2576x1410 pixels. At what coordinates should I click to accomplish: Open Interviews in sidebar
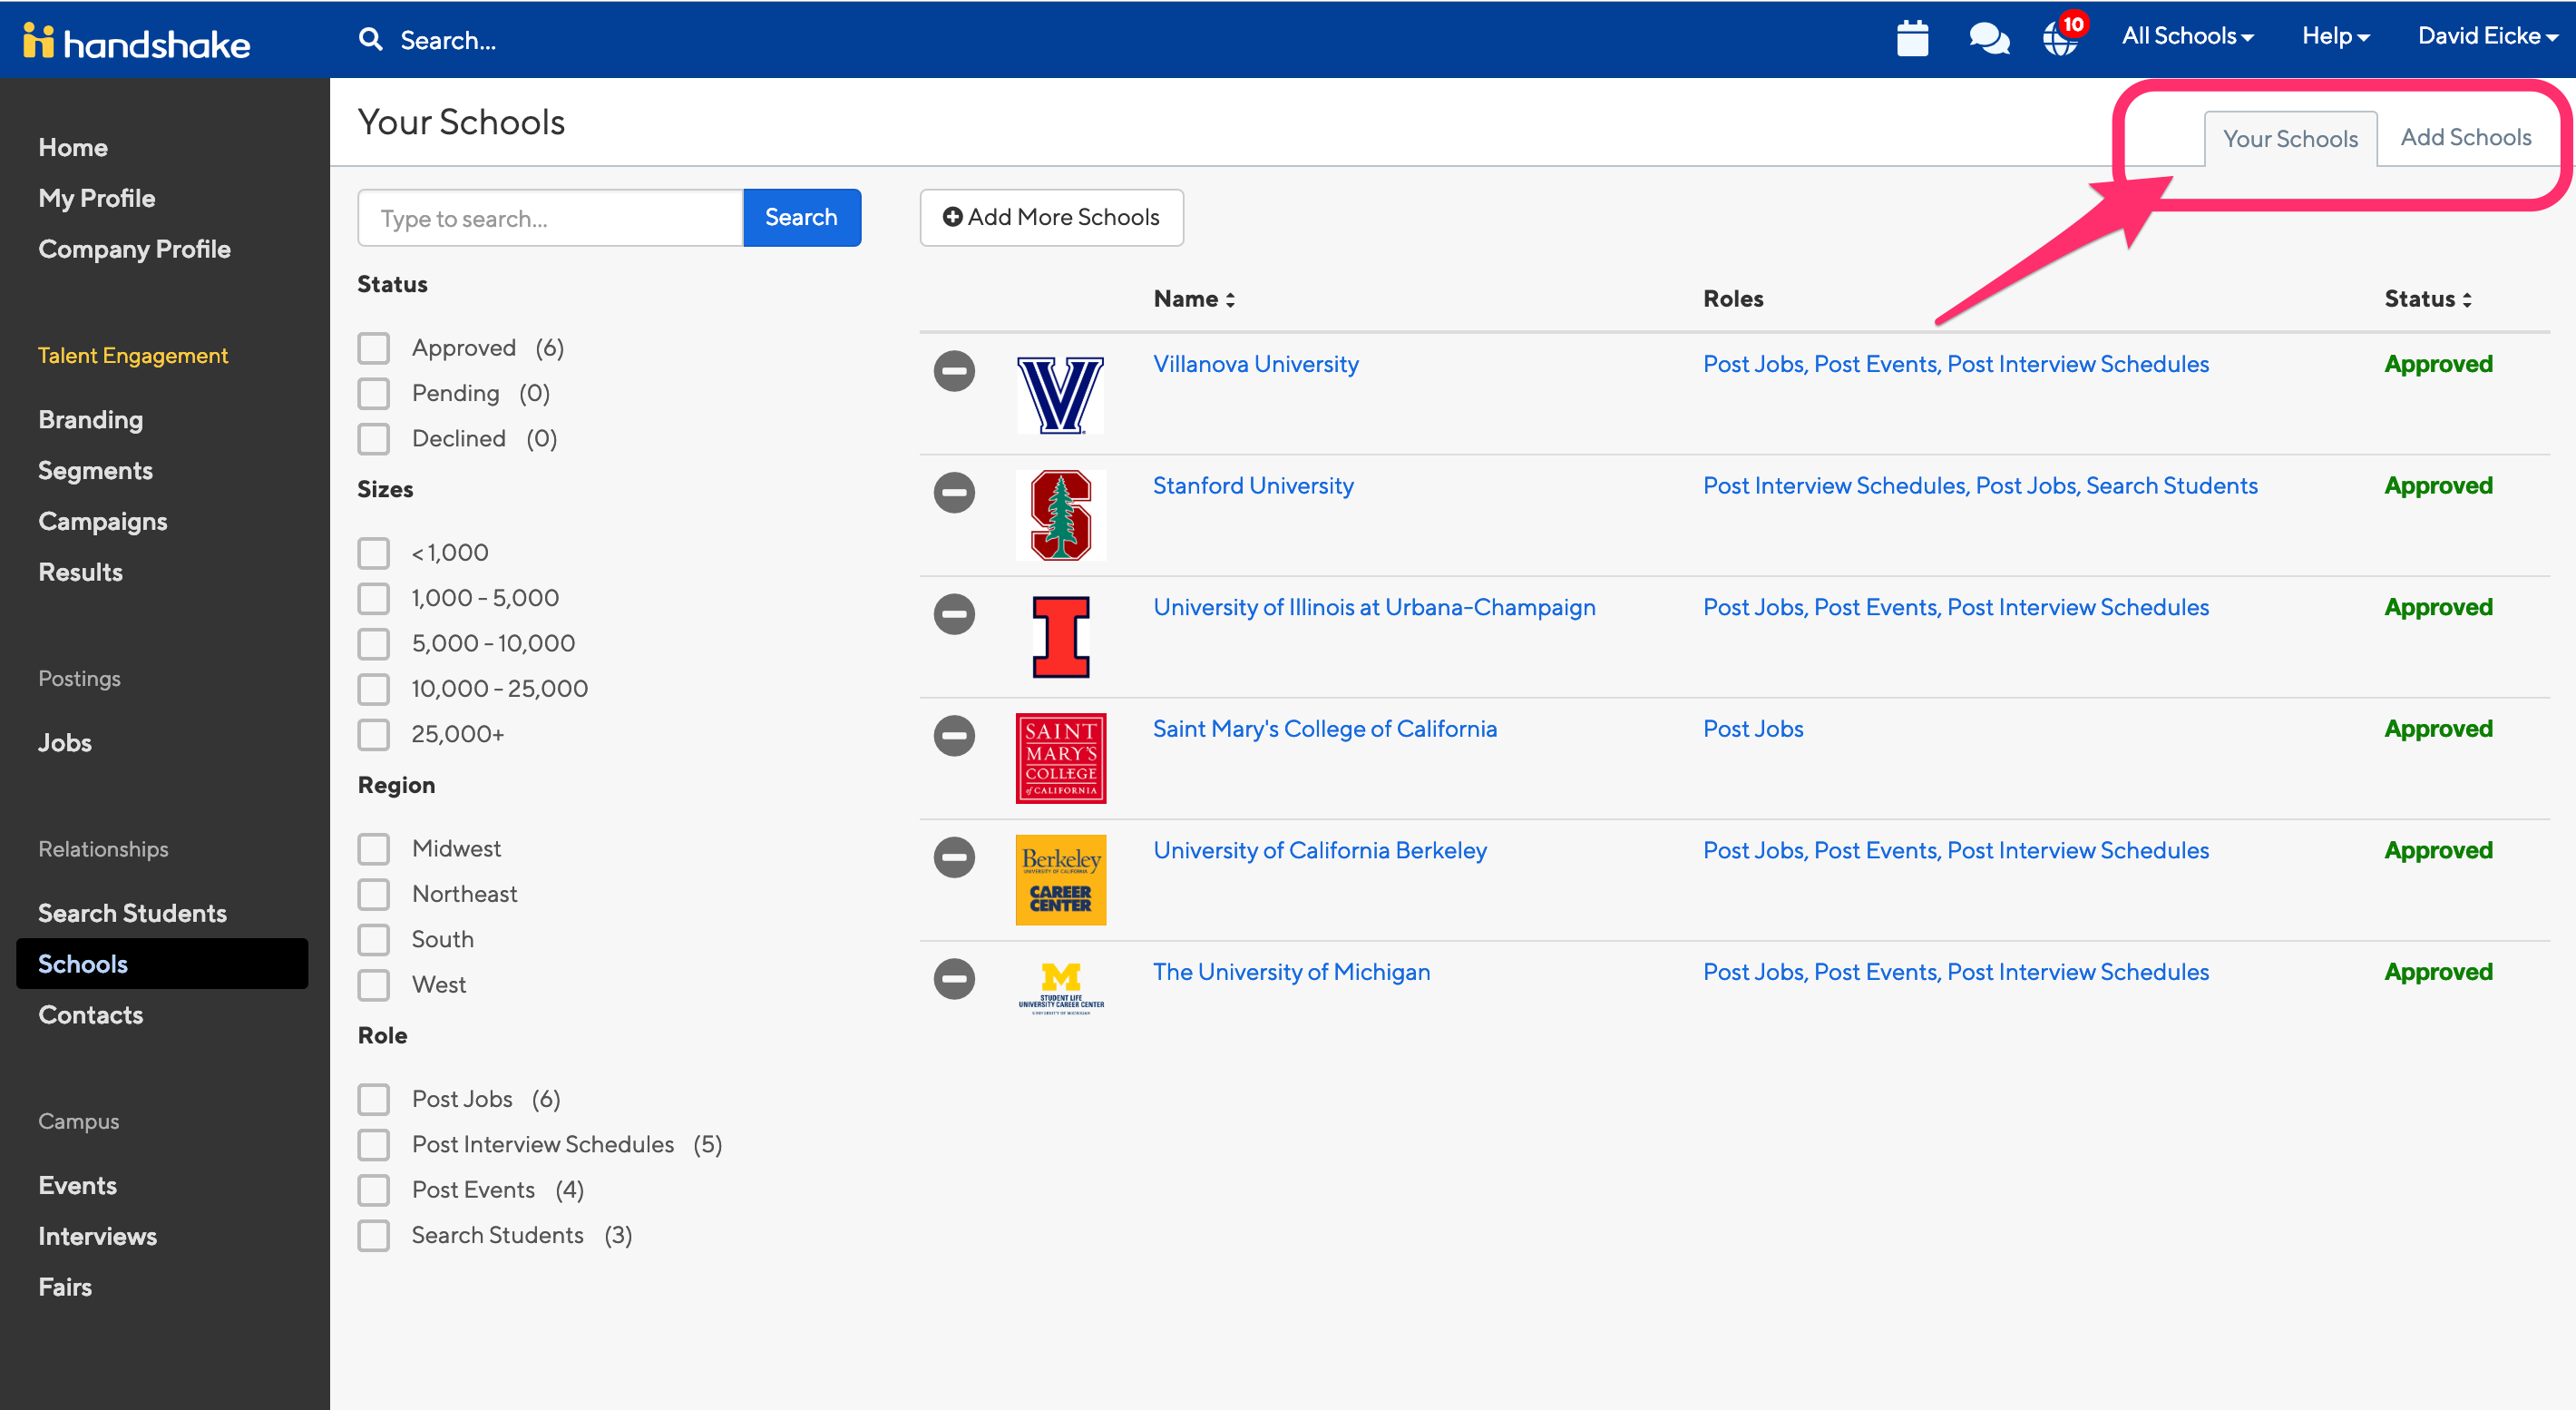pyautogui.click(x=97, y=1236)
